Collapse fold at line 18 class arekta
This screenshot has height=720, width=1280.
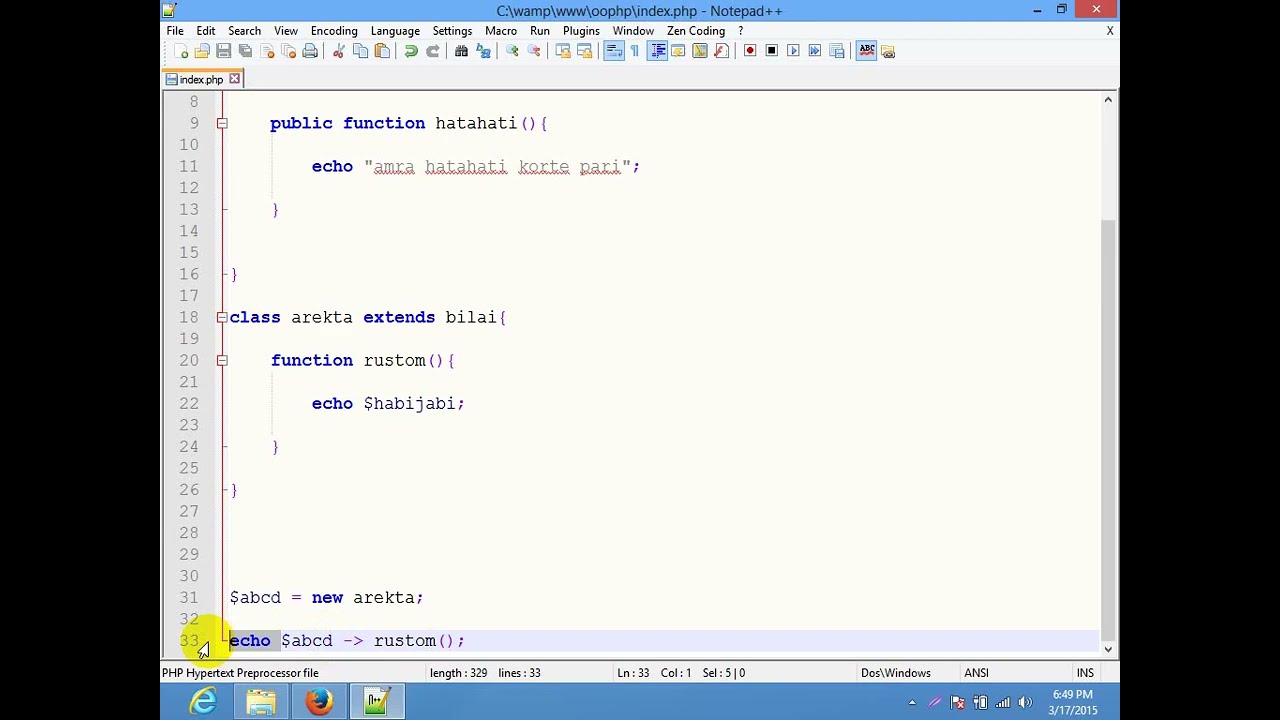(x=222, y=317)
